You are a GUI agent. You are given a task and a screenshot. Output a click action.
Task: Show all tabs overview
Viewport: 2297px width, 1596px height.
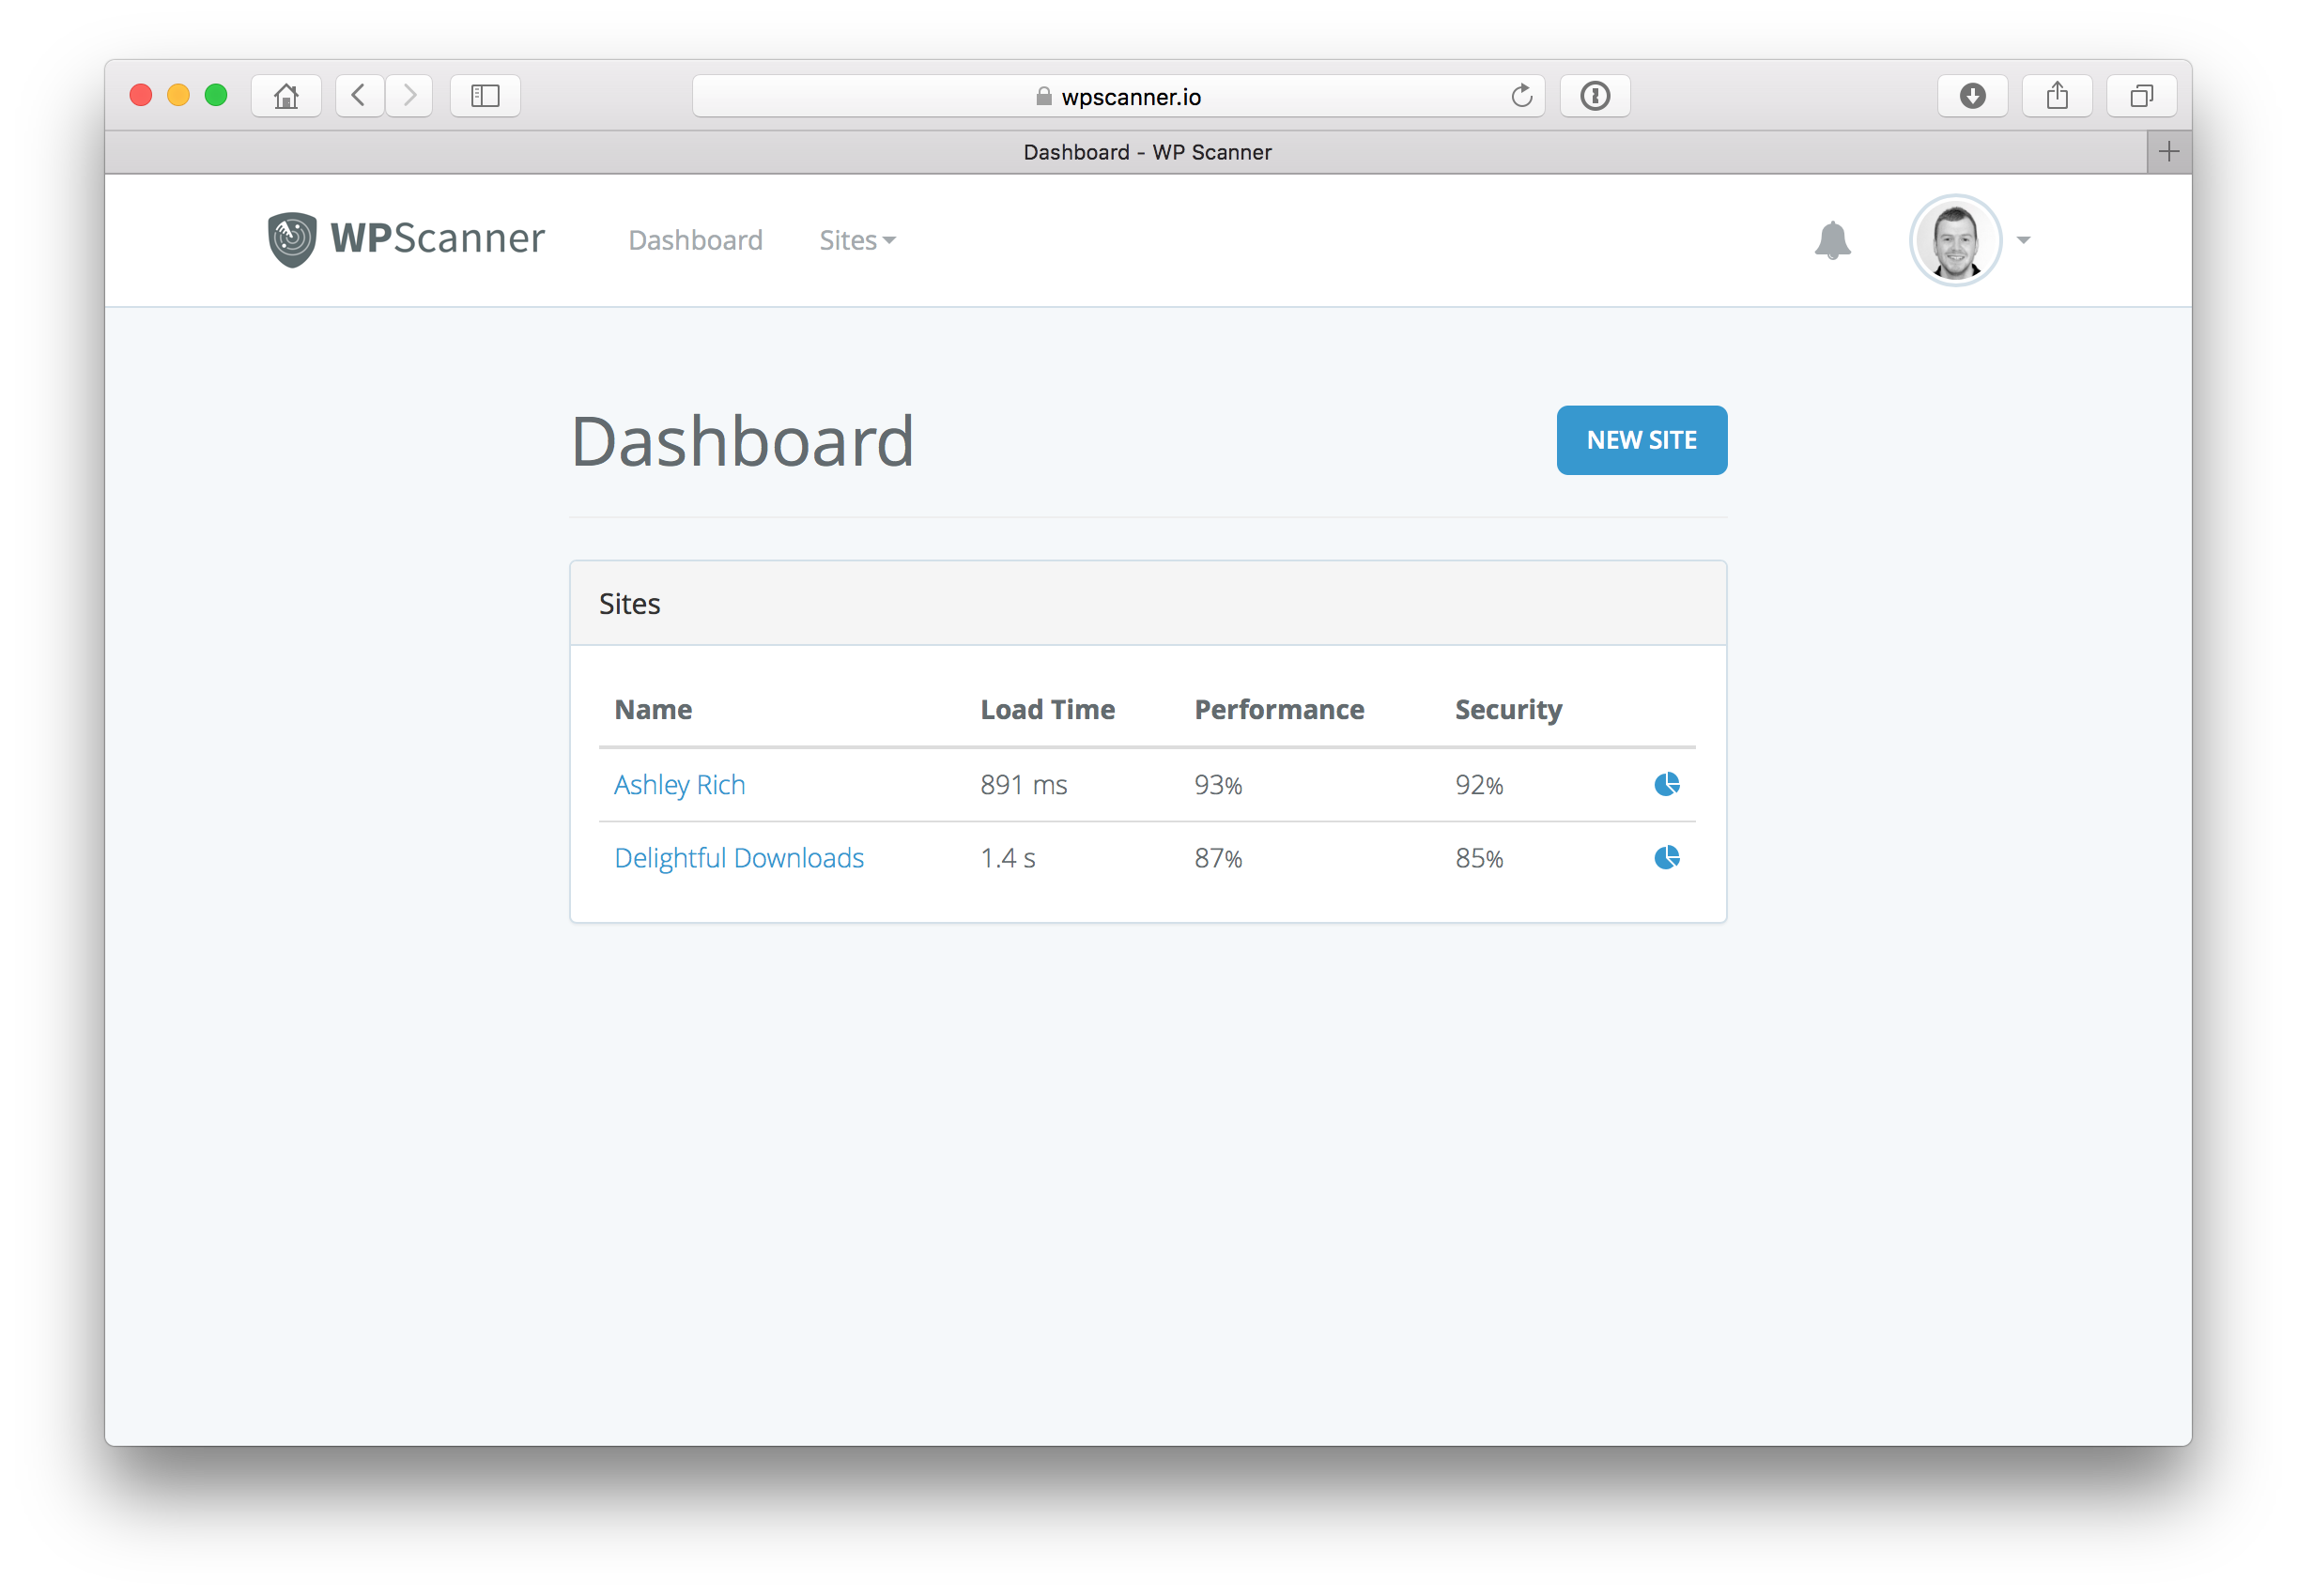2141,96
